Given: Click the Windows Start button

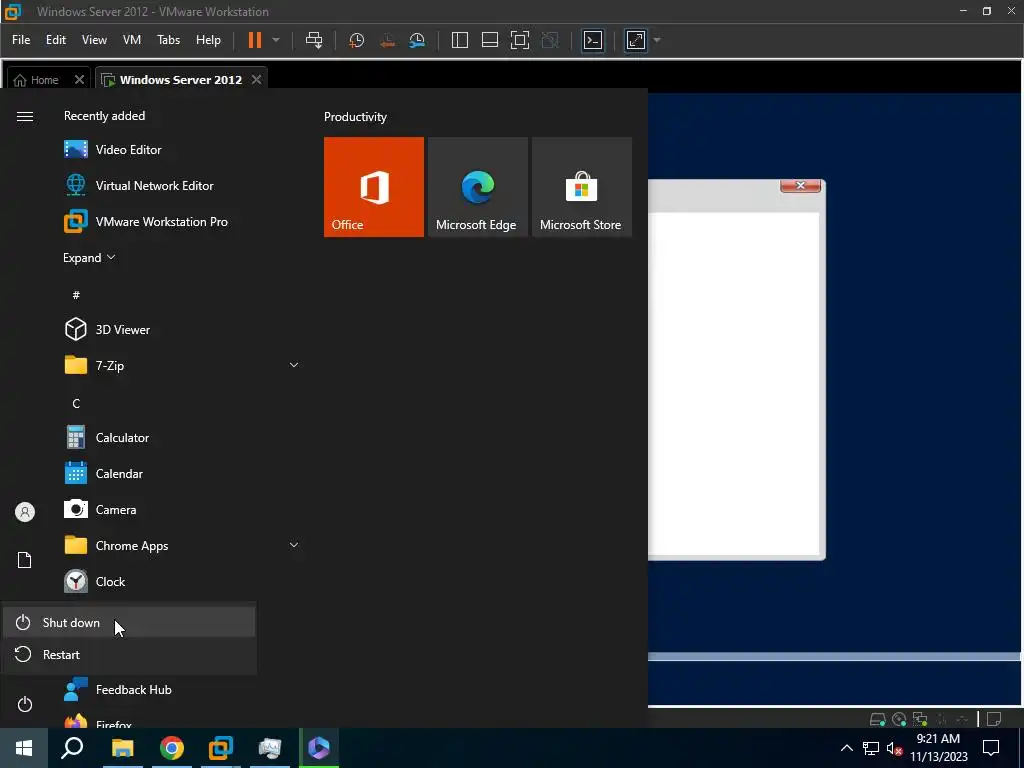Looking at the screenshot, I should pos(24,748).
